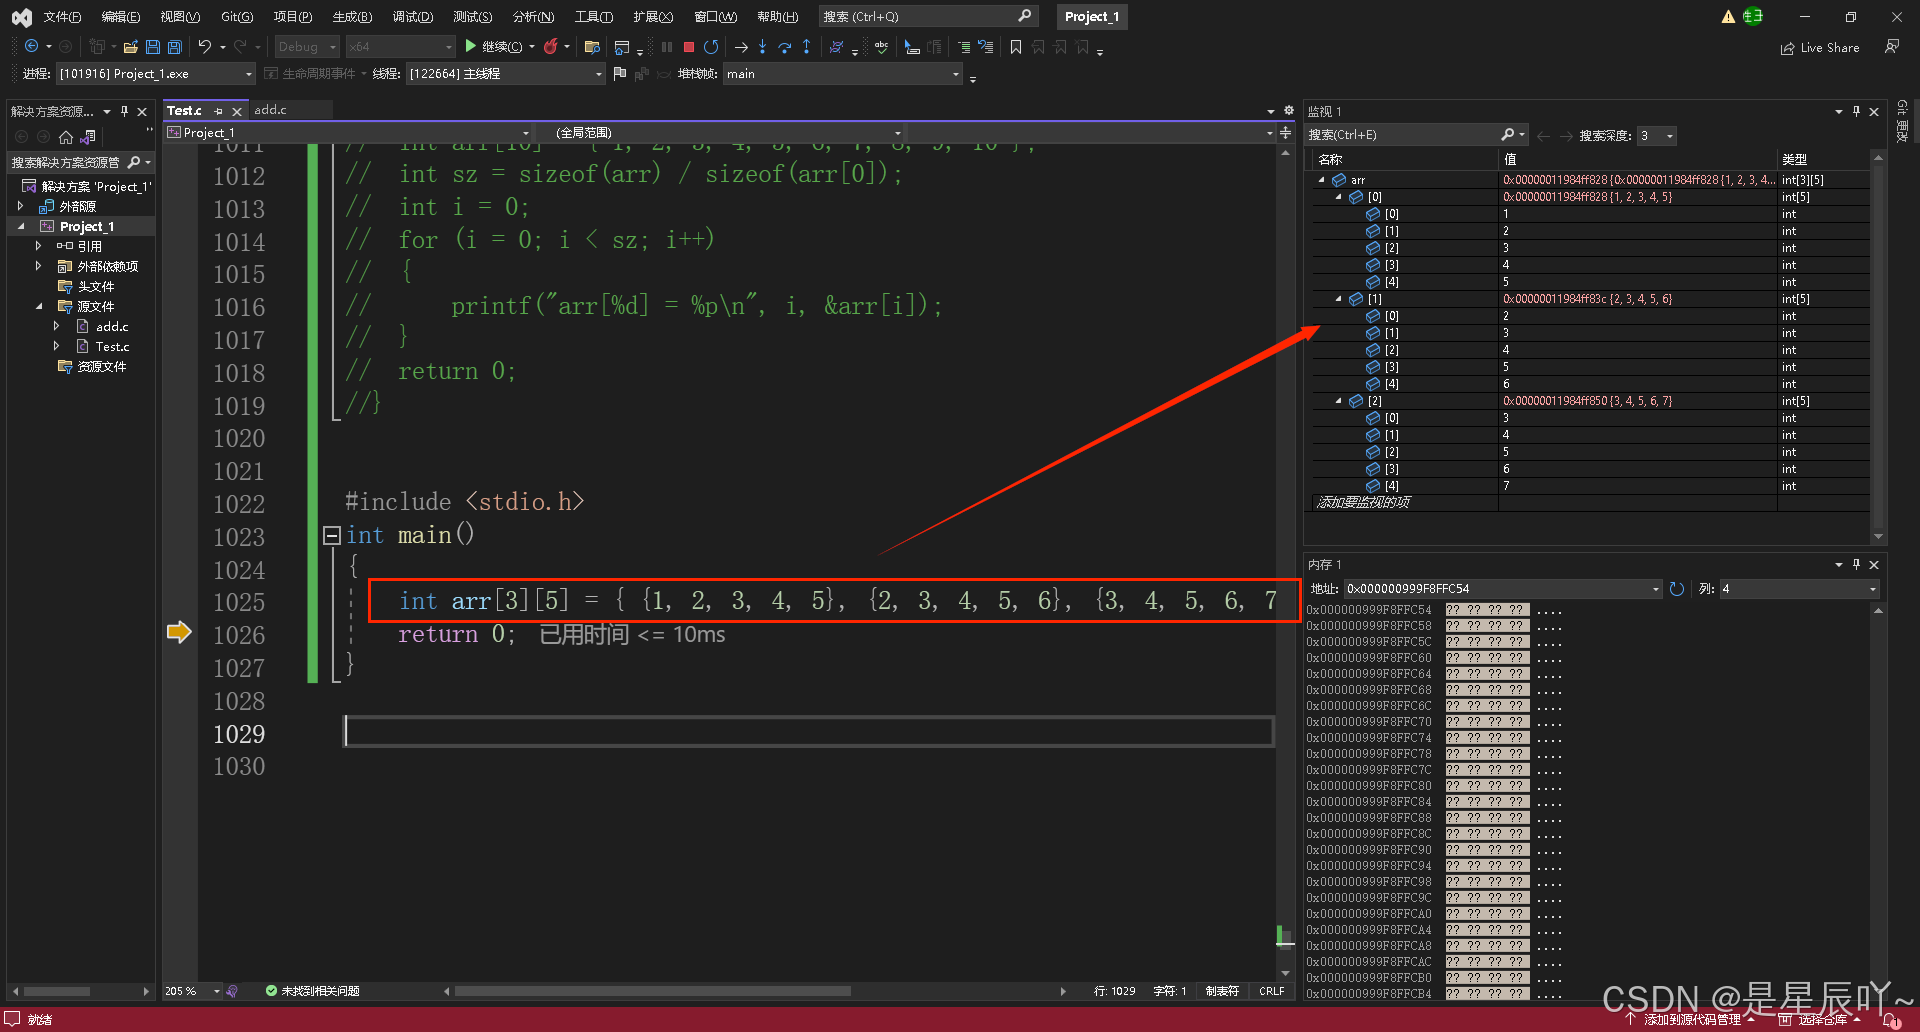Image resolution: width=1920 pixels, height=1032 pixels.
Task: Open the Git(G) menu
Action: point(237,17)
